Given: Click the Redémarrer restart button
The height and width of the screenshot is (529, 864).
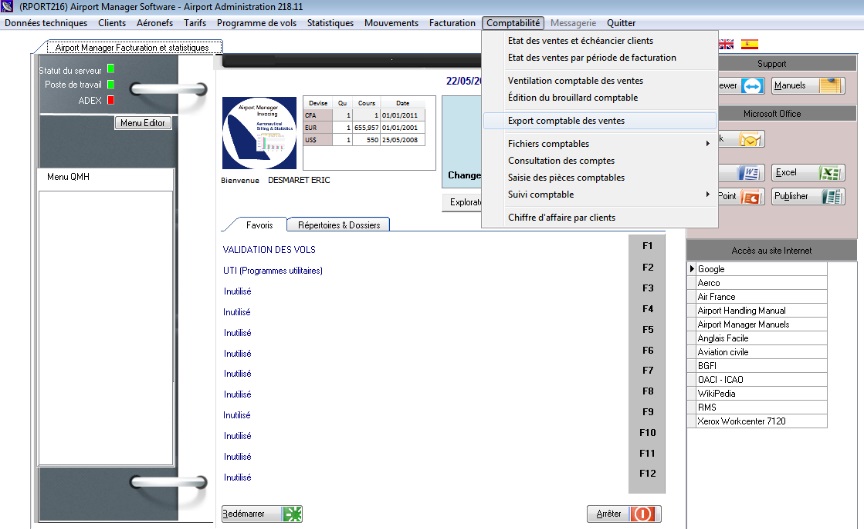Looking at the screenshot, I should (260, 514).
